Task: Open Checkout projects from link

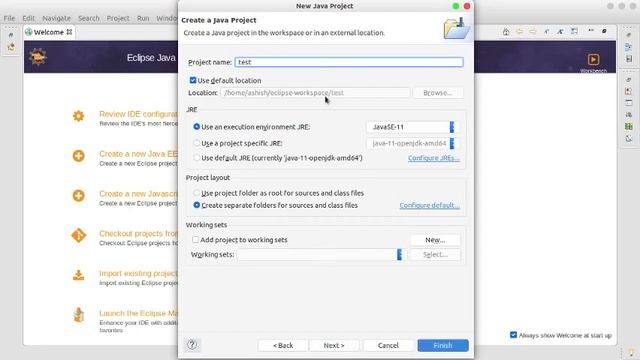Action: 138,233
